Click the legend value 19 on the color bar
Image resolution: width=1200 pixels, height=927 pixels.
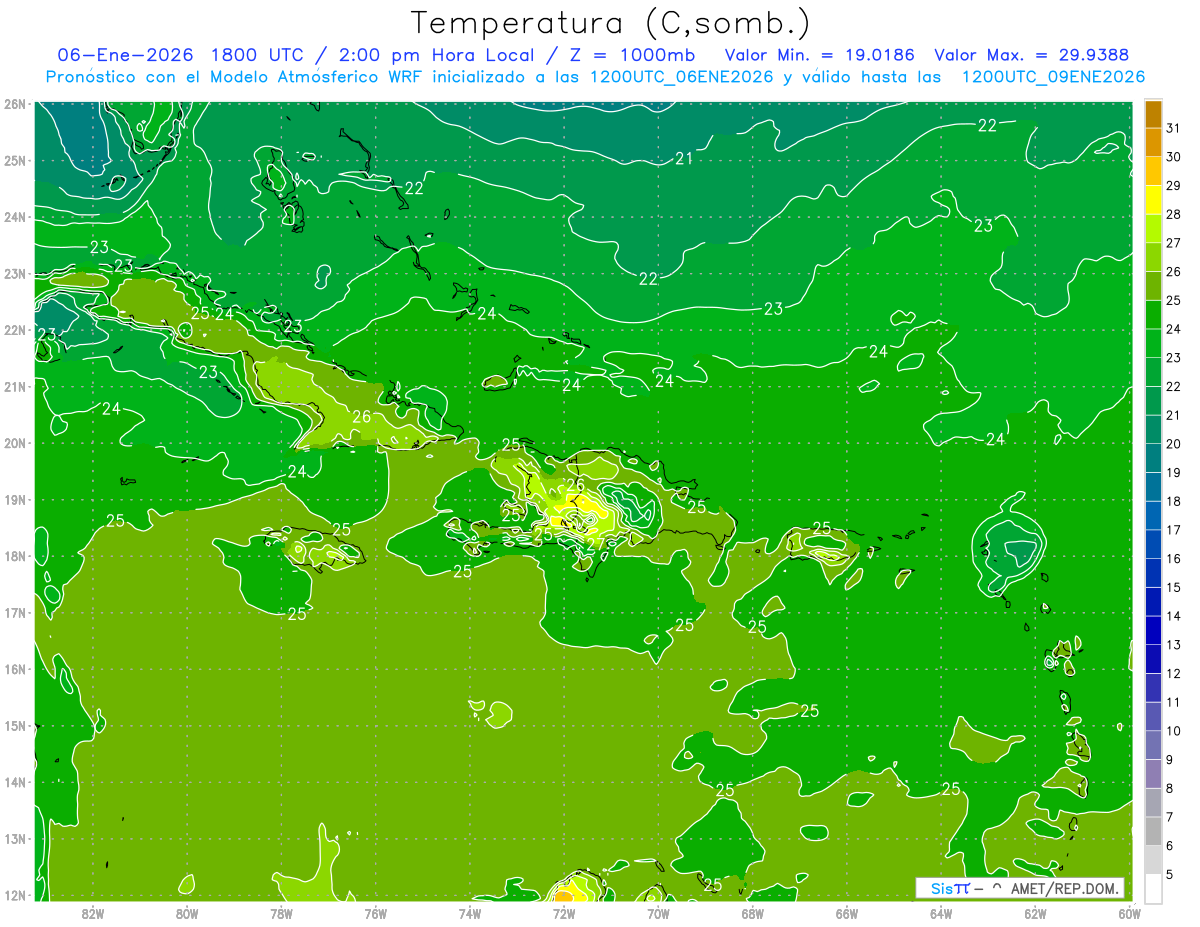(x=1174, y=472)
